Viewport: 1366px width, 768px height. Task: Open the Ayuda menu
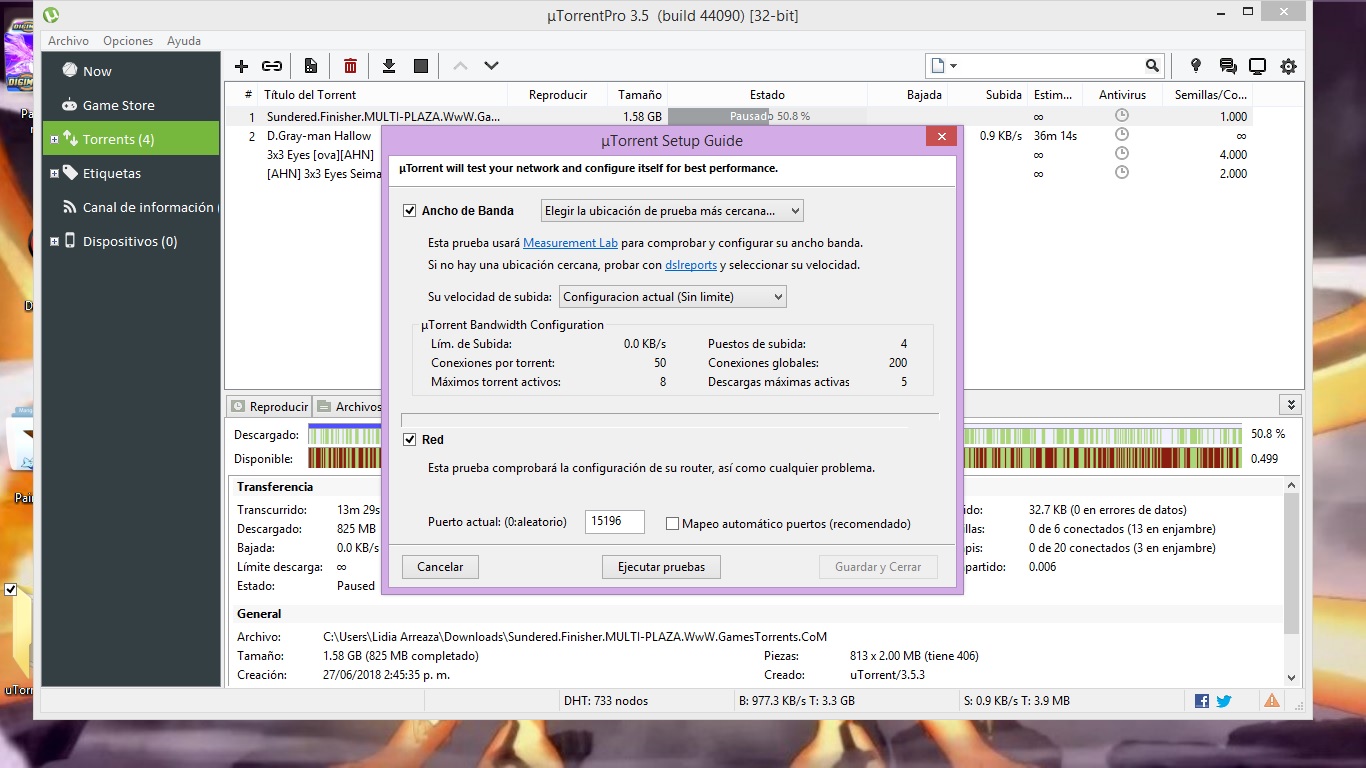pos(184,41)
